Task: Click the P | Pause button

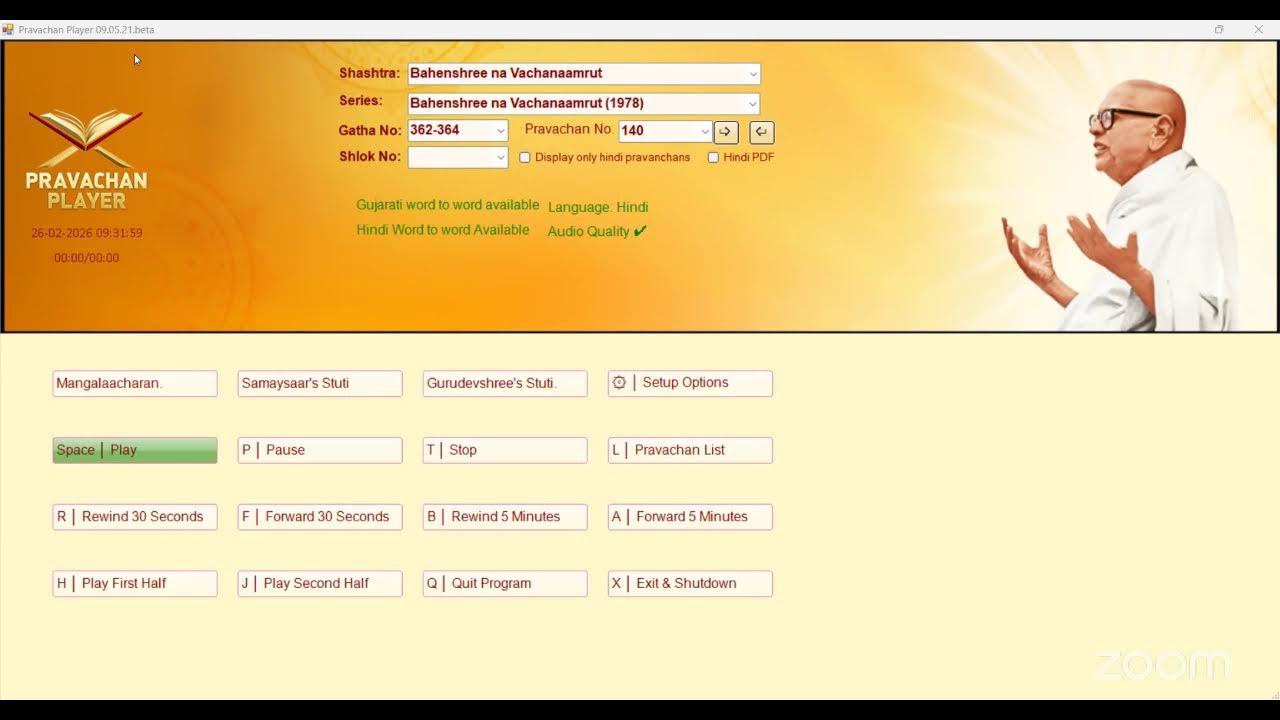Action: click(320, 450)
